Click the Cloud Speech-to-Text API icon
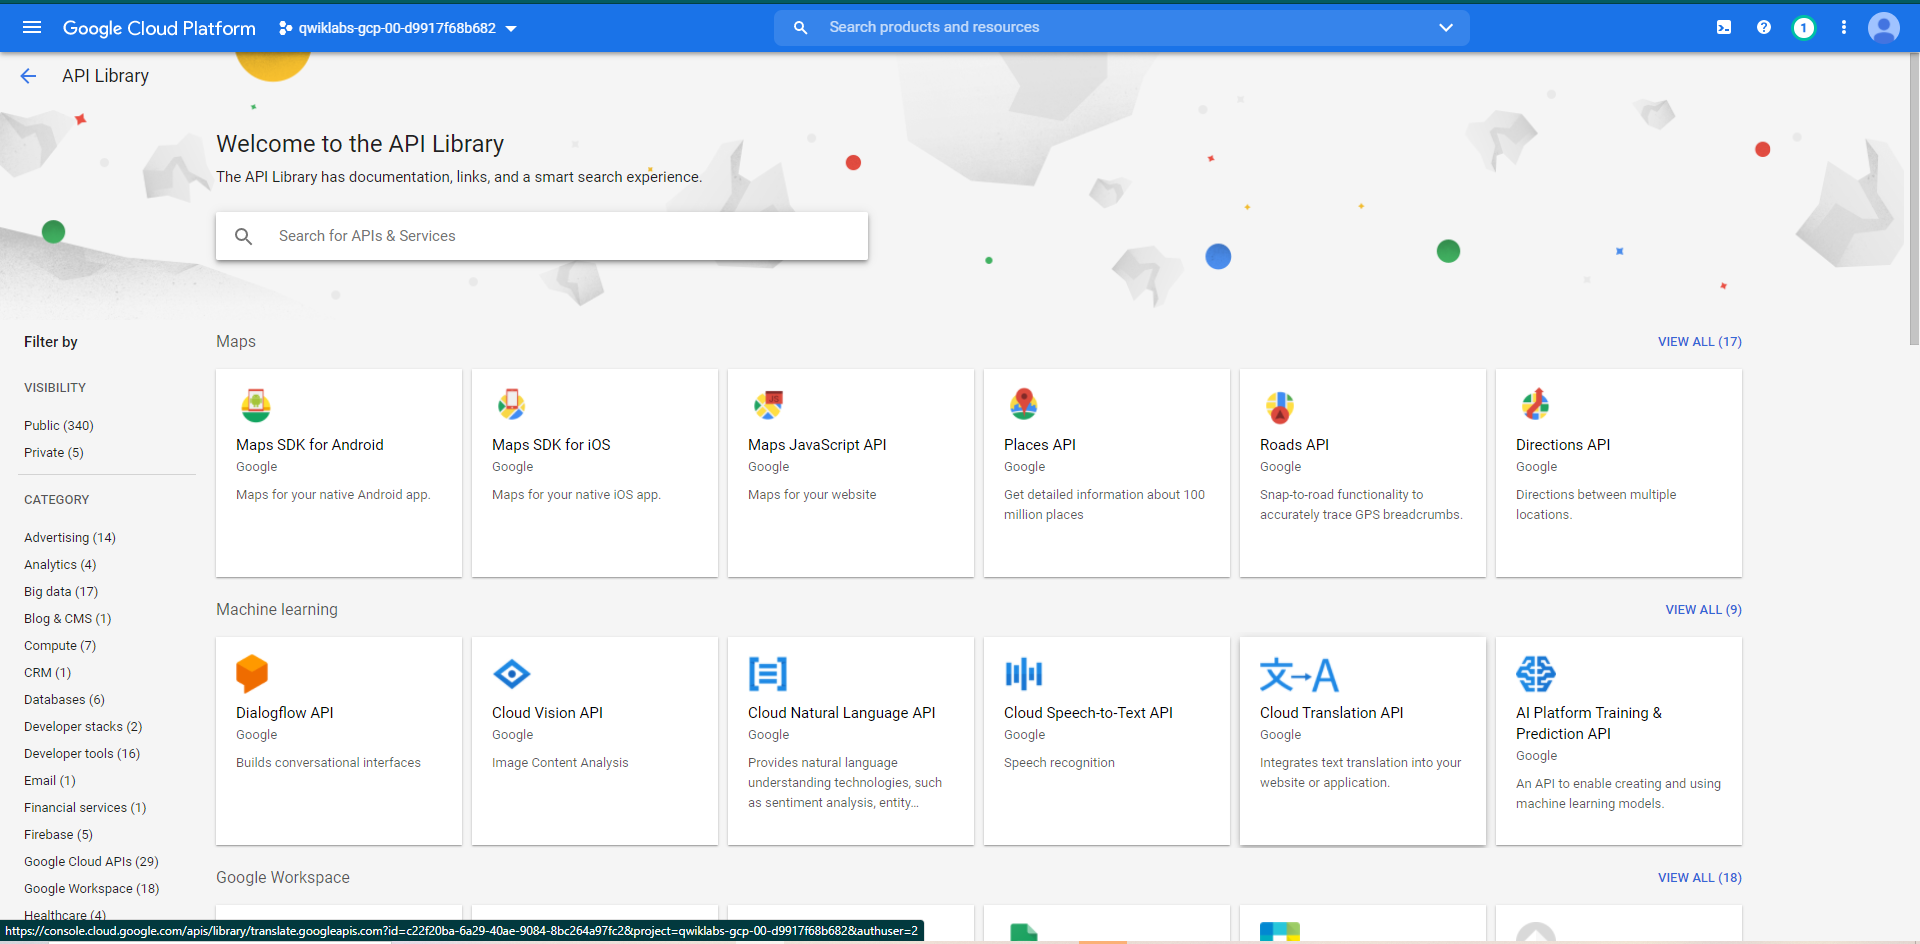 [1024, 674]
